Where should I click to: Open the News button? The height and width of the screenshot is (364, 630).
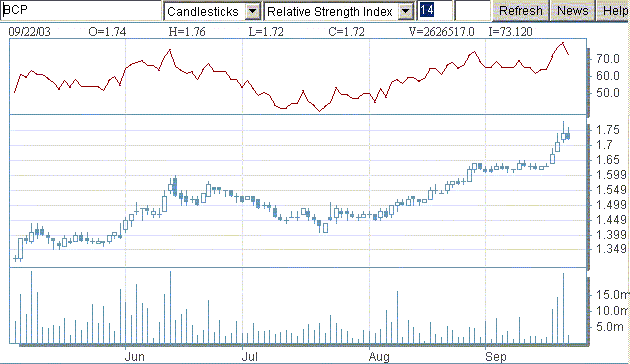pyautogui.click(x=573, y=11)
